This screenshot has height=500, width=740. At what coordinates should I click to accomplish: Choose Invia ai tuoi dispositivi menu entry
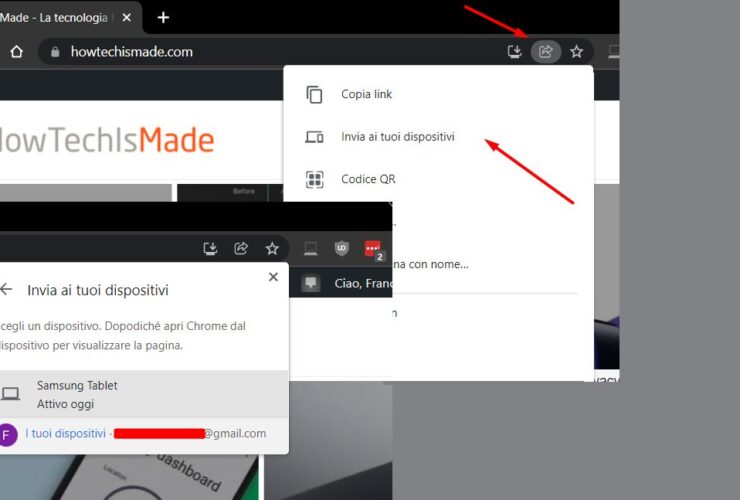pyautogui.click(x=438, y=136)
